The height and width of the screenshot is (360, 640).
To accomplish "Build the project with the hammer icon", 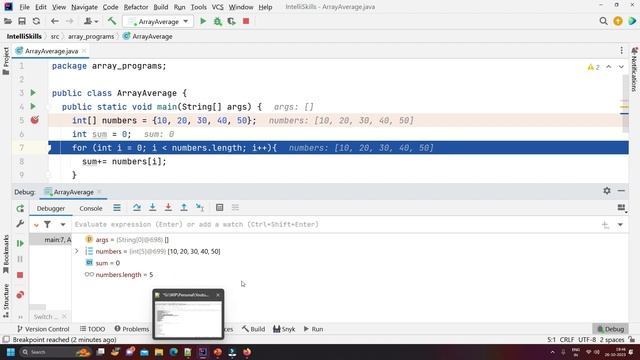I will coord(112,21).
